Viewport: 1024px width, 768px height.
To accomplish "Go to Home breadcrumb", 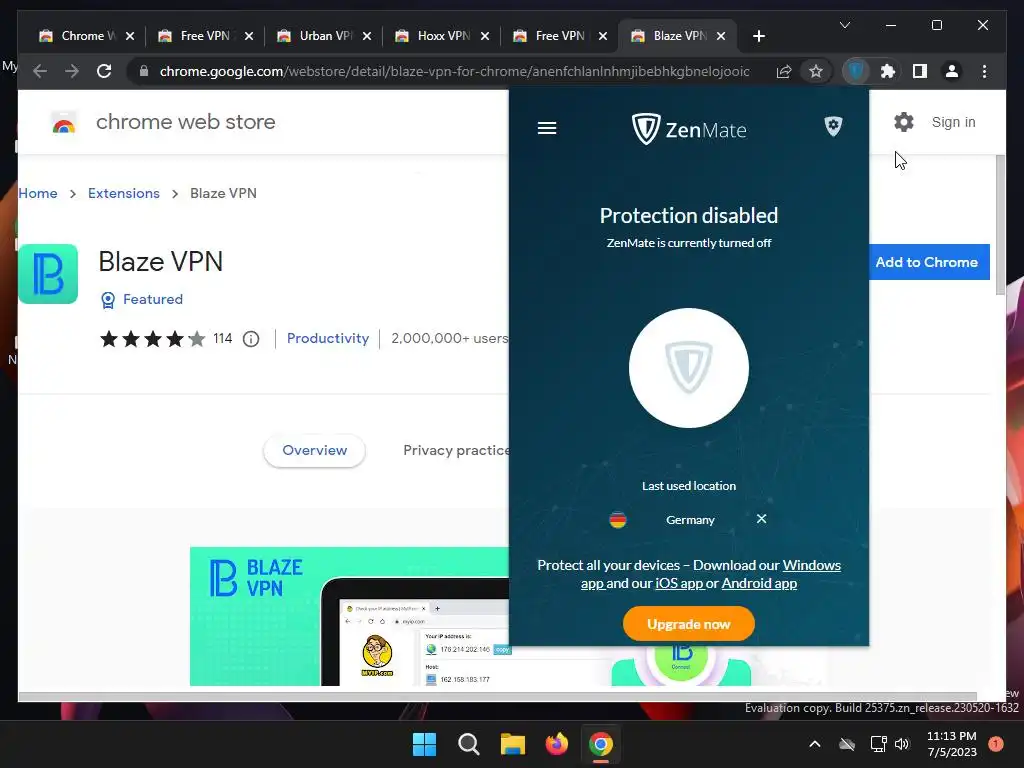I will [x=38, y=193].
